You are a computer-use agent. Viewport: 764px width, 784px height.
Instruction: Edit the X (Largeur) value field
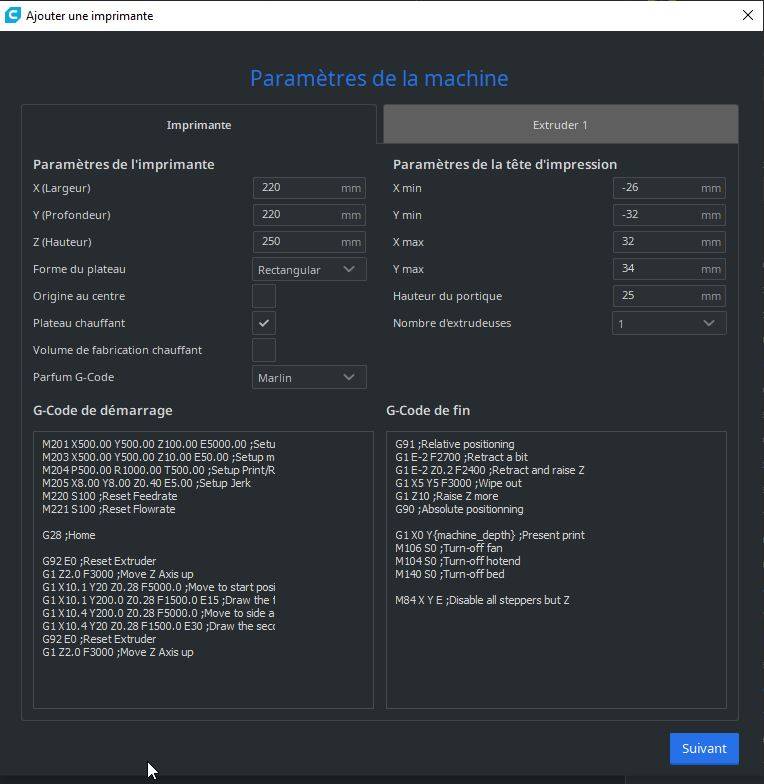point(309,188)
